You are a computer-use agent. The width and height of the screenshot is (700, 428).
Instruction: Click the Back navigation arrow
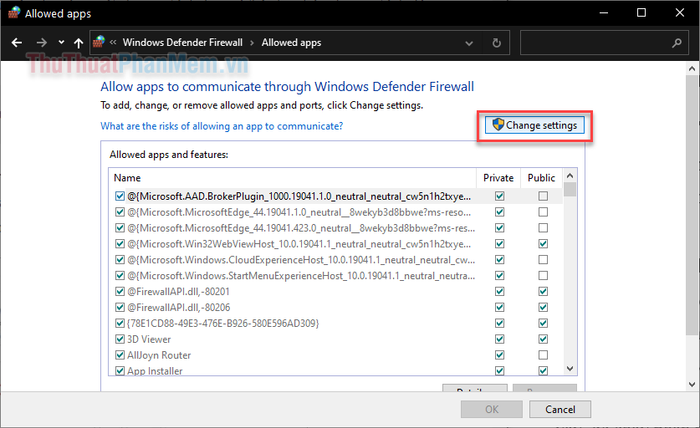point(17,43)
